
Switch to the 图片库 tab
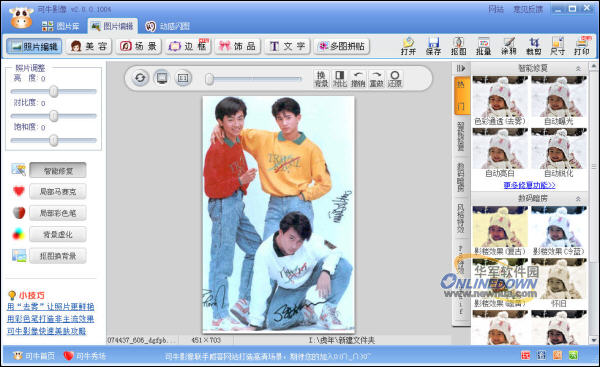coord(60,26)
